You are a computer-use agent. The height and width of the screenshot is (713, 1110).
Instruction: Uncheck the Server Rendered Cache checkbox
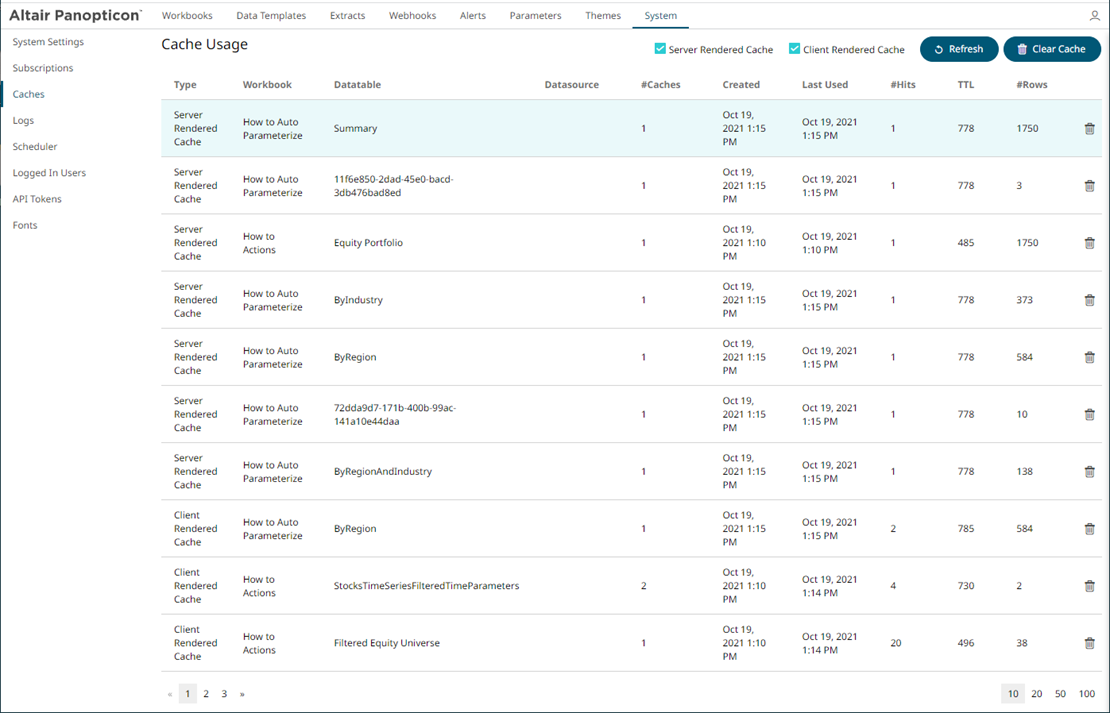(660, 49)
